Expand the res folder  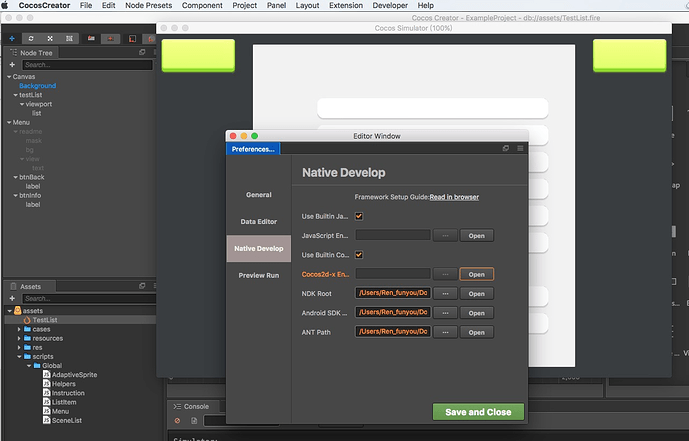click(19, 347)
